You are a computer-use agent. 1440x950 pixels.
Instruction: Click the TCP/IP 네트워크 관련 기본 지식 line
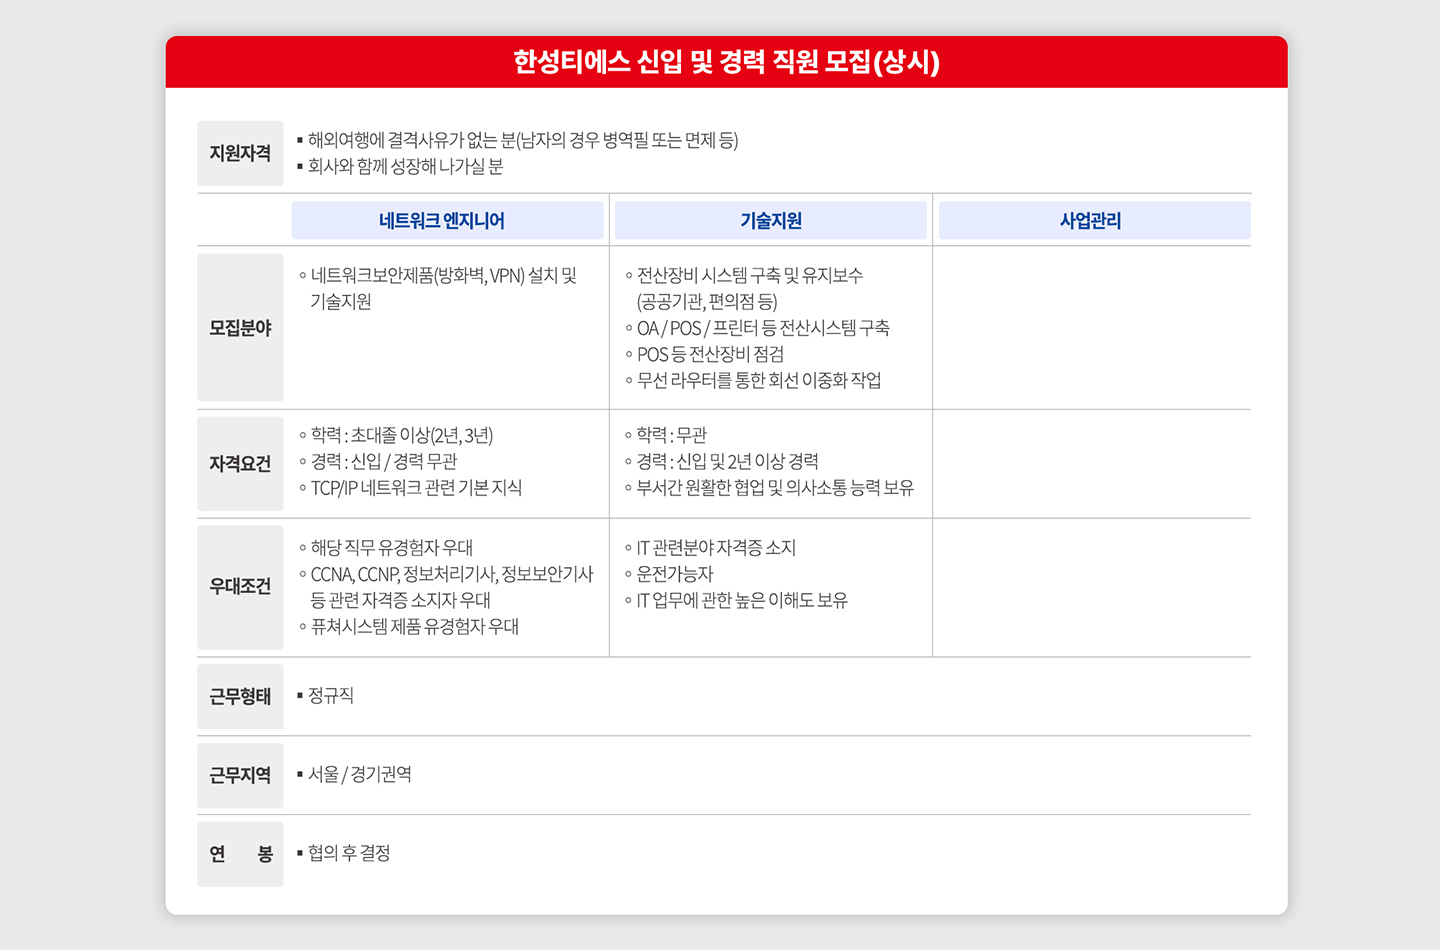[416, 487]
